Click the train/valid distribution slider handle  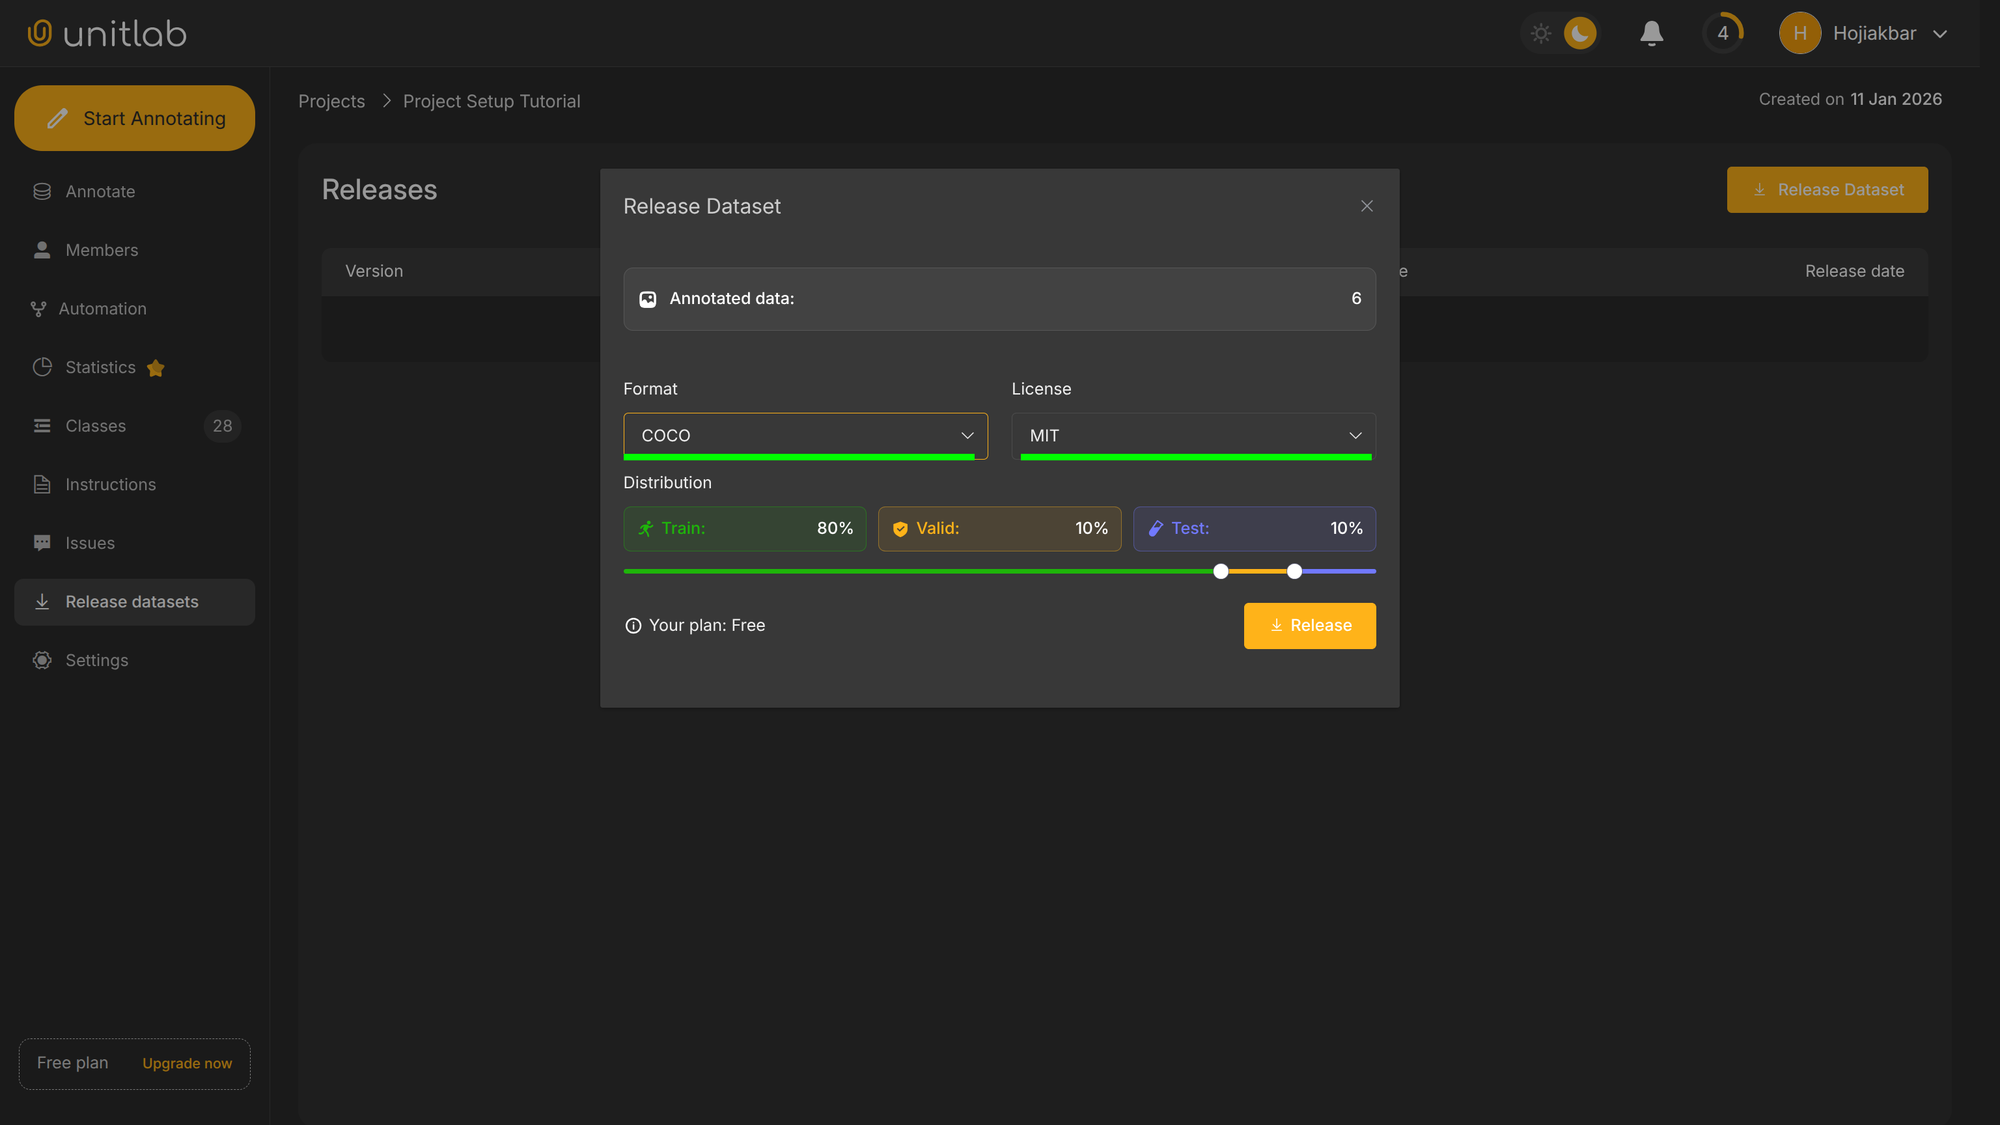(1220, 571)
